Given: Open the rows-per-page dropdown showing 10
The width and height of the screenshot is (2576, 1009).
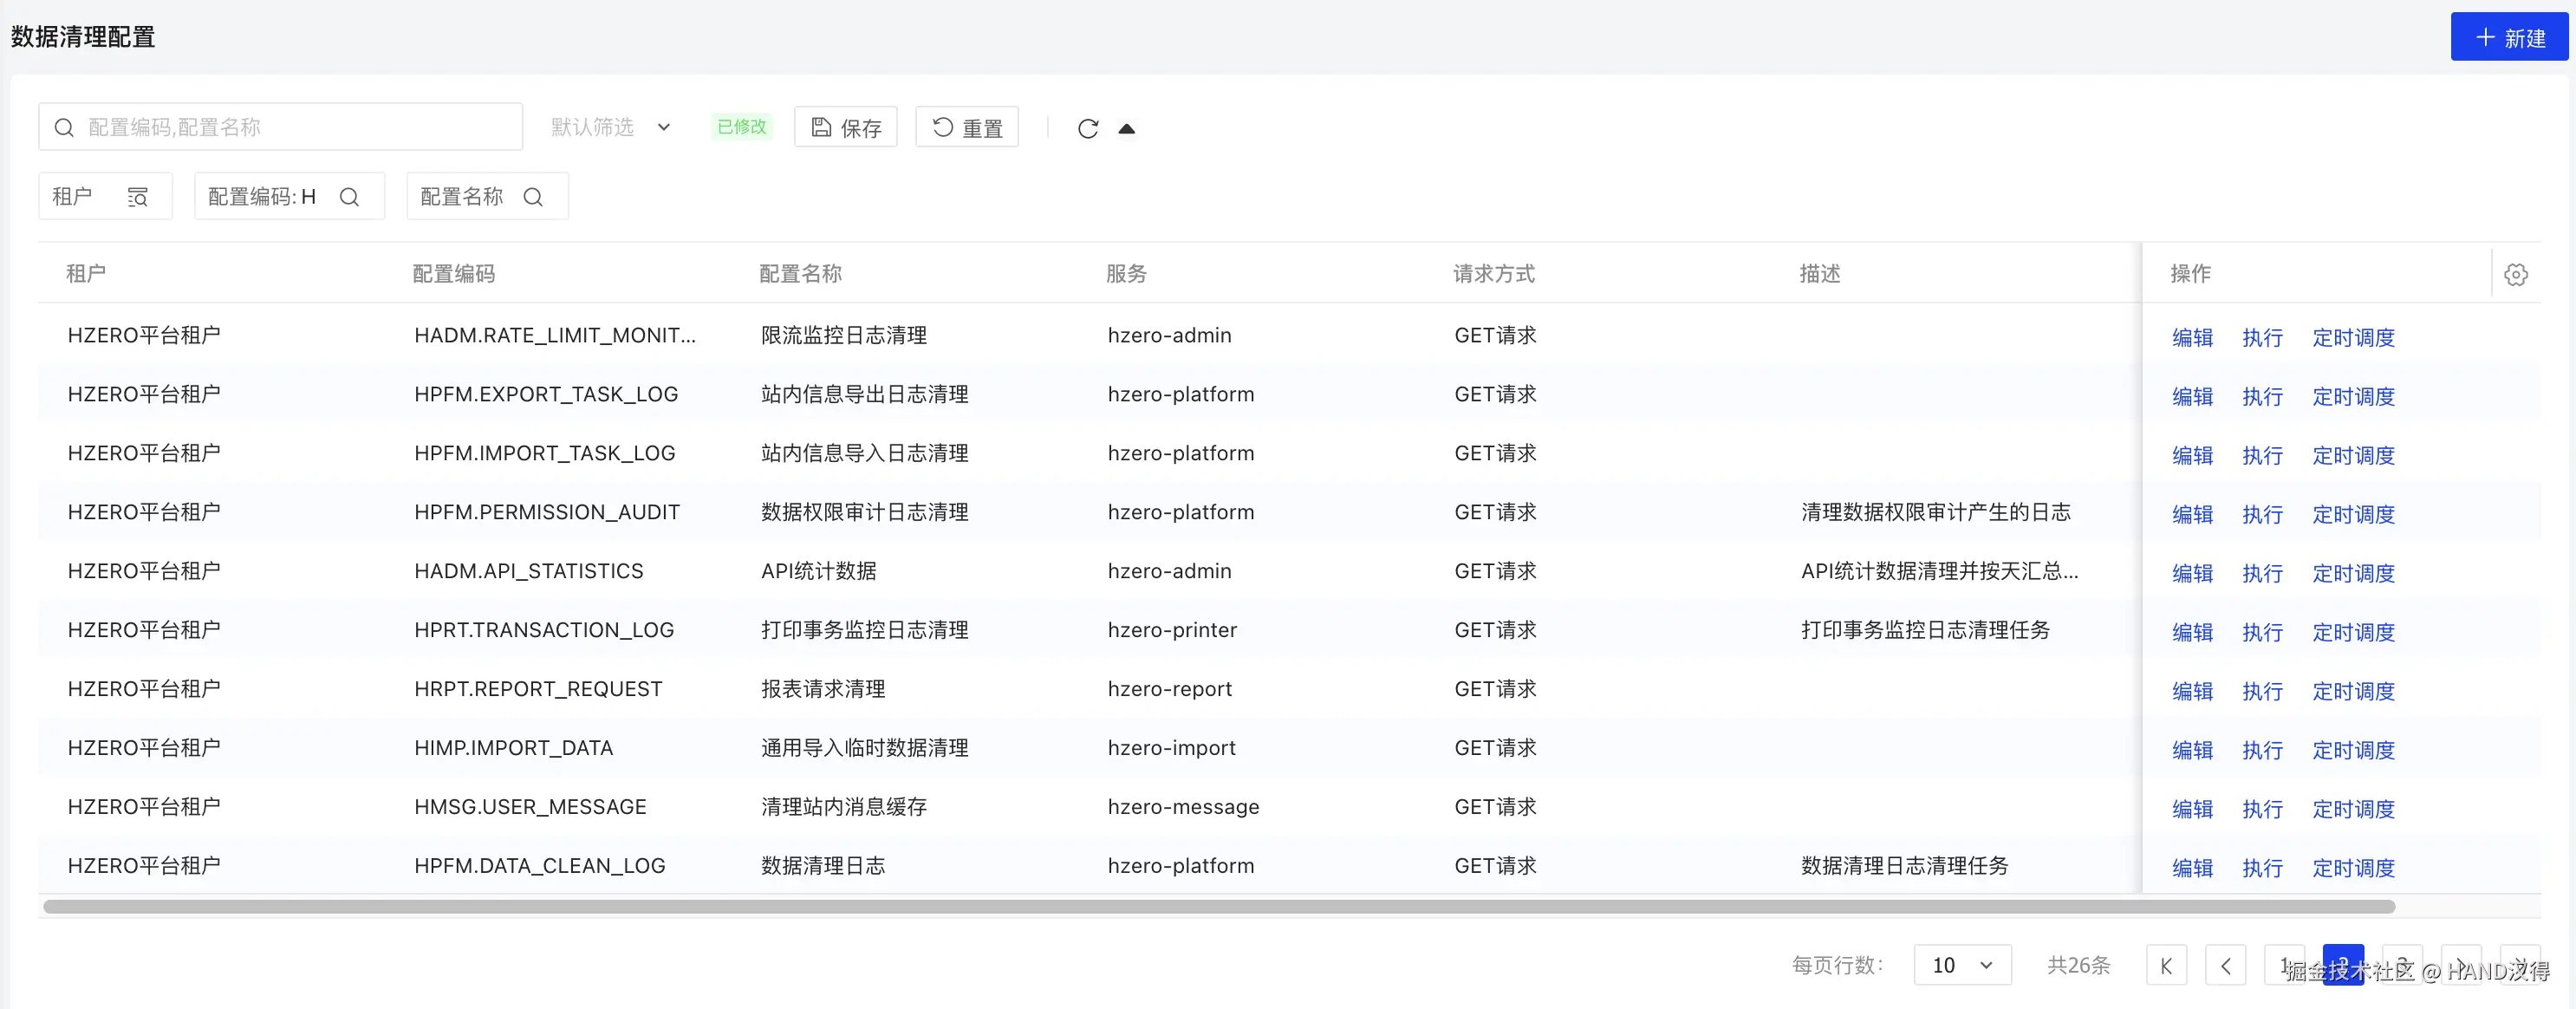Looking at the screenshot, I should [1961, 965].
